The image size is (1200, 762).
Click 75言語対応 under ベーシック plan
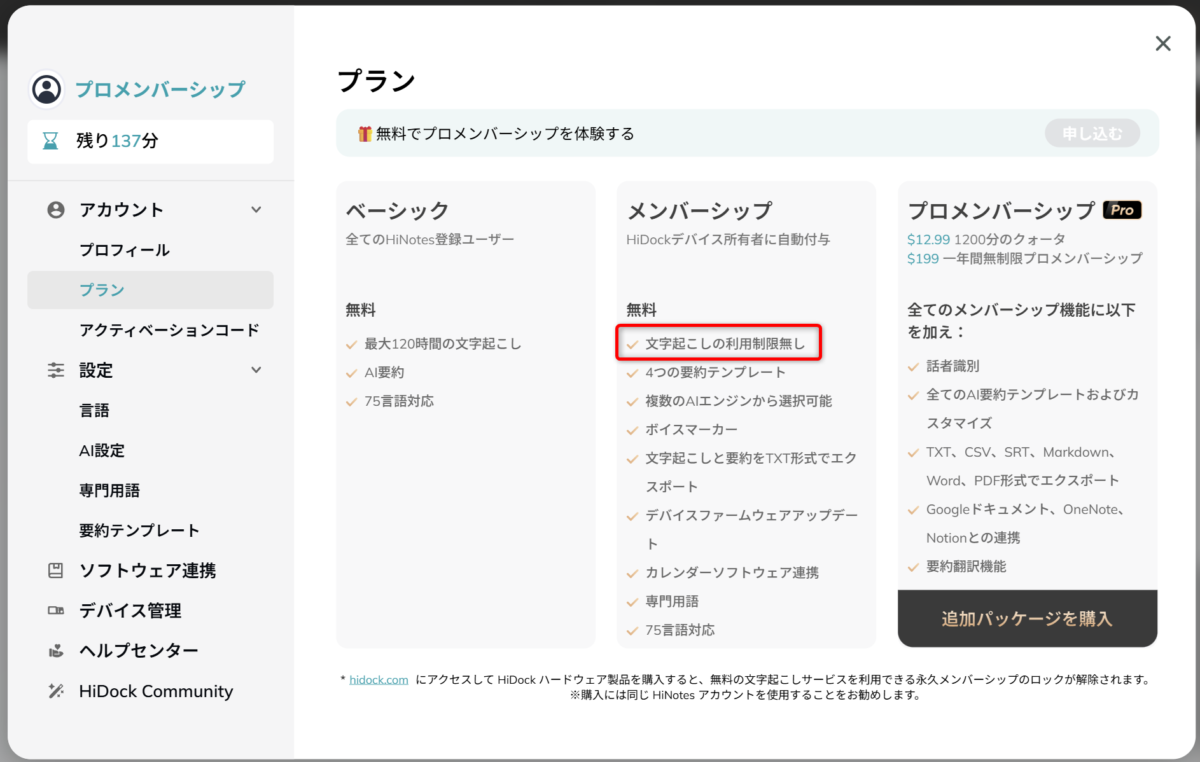click(399, 401)
